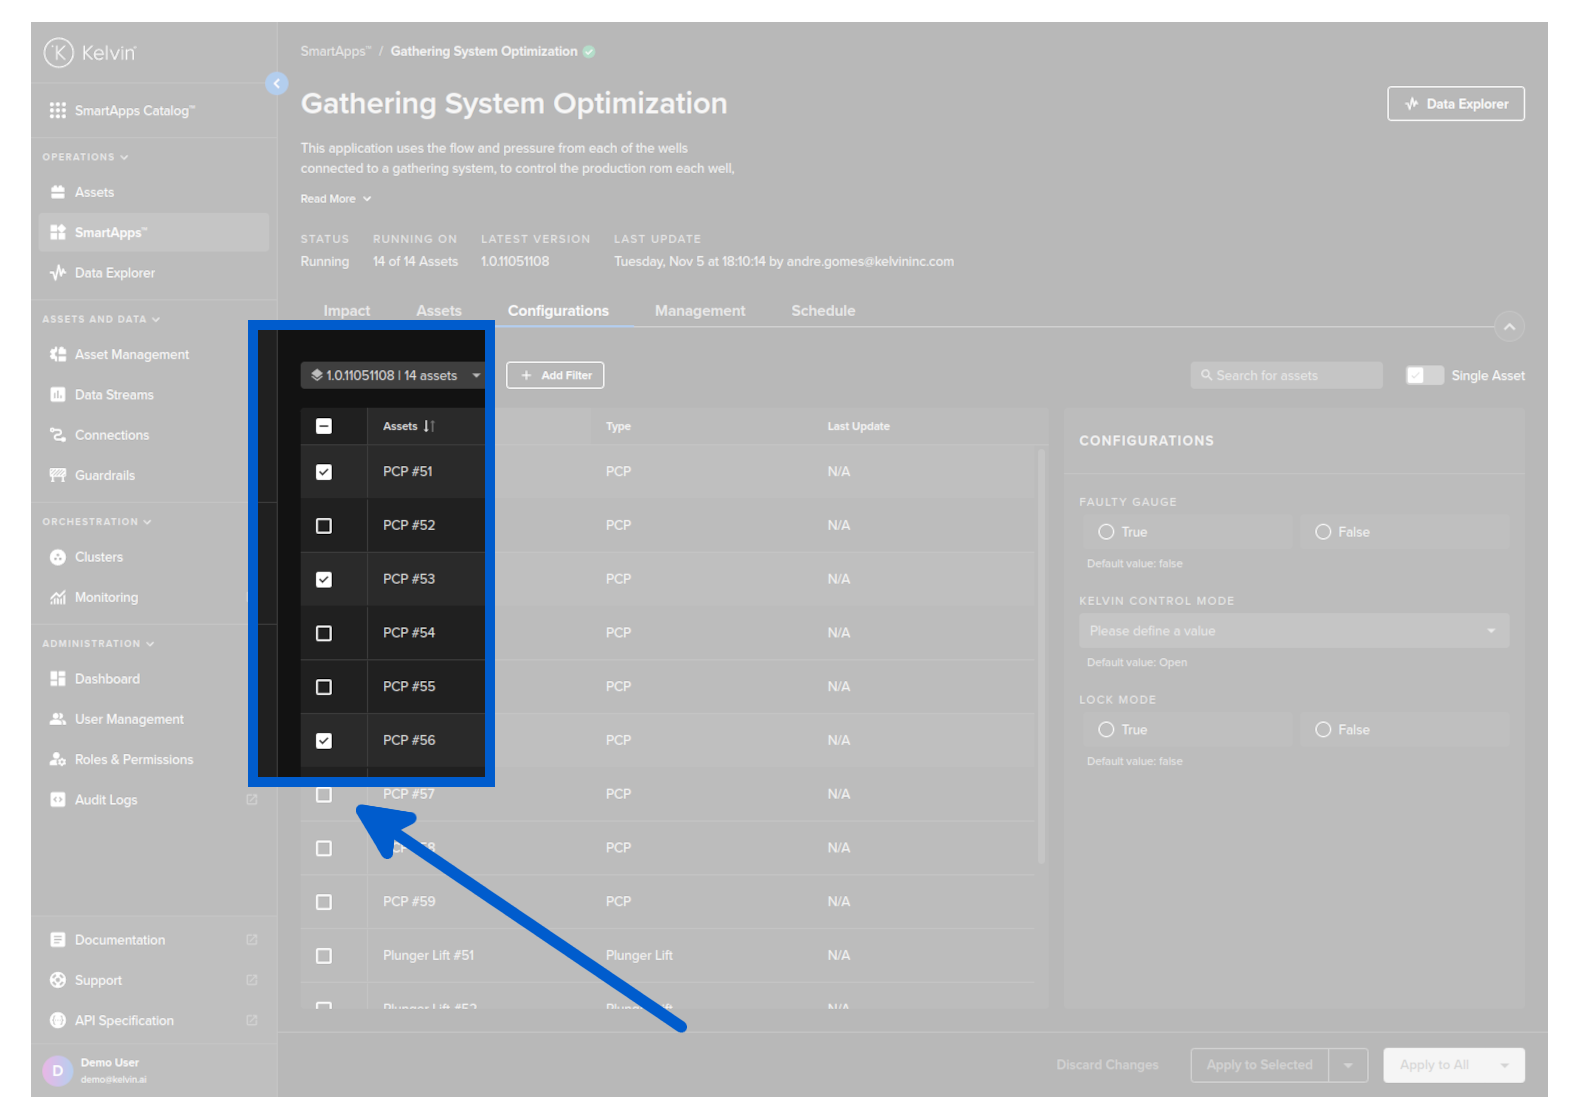Screen dimensions: 1580x1120
Task: Check the PCP #52 checkbox
Action: pyautogui.click(x=324, y=526)
